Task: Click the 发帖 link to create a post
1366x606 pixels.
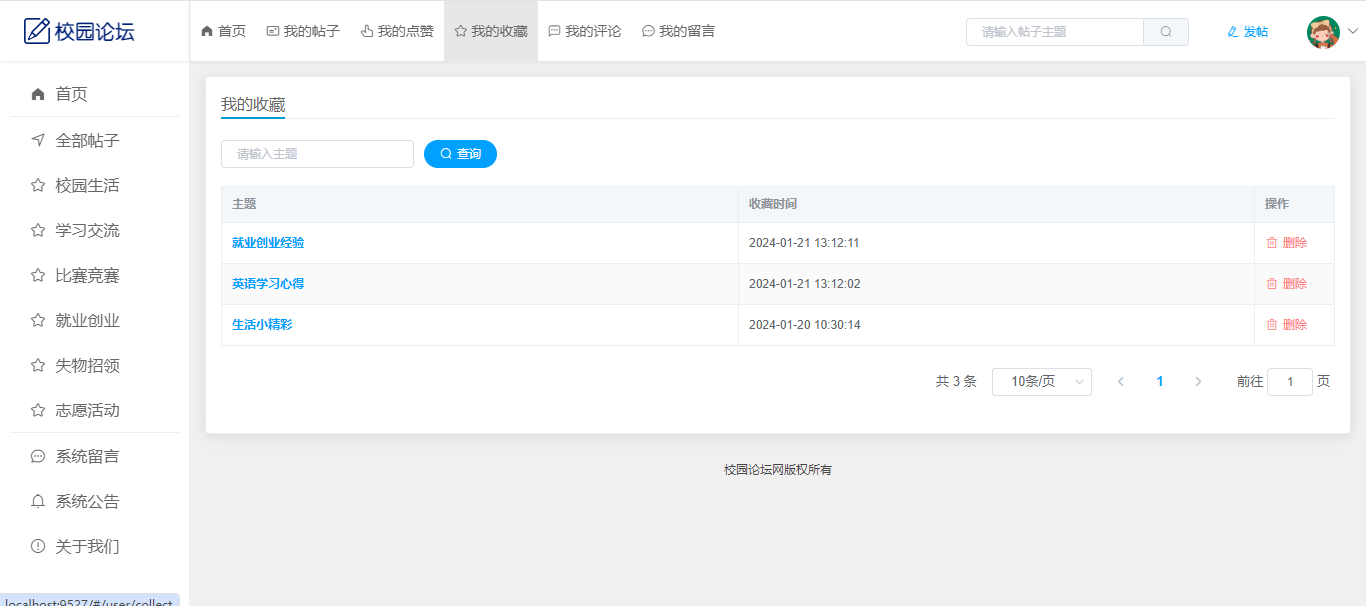Action: coord(1247,32)
